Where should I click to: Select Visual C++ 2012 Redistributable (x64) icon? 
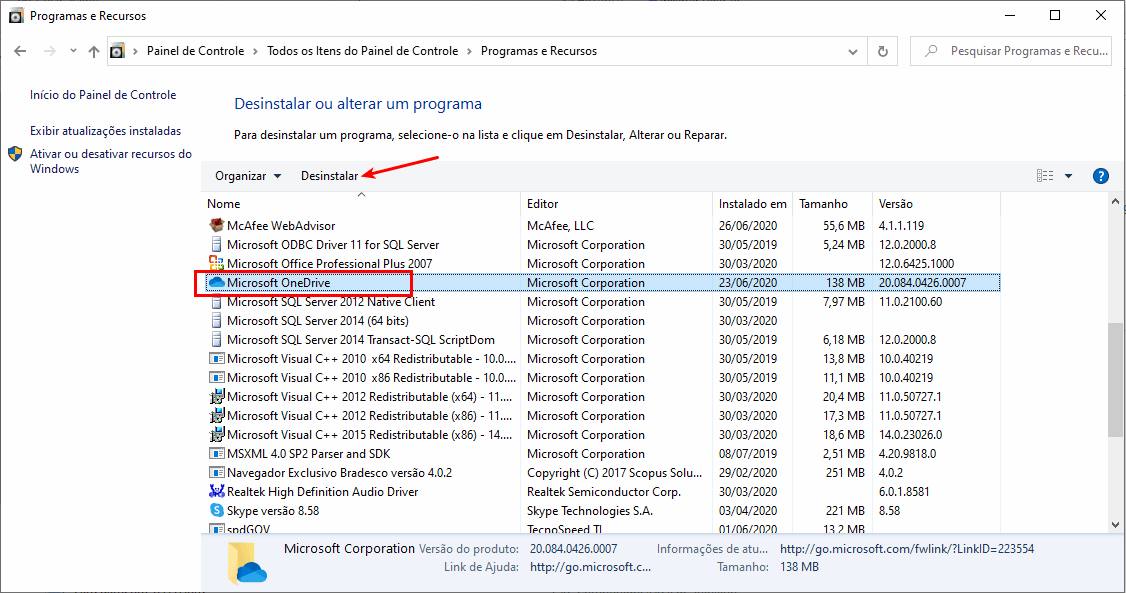(x=216, y=397)
